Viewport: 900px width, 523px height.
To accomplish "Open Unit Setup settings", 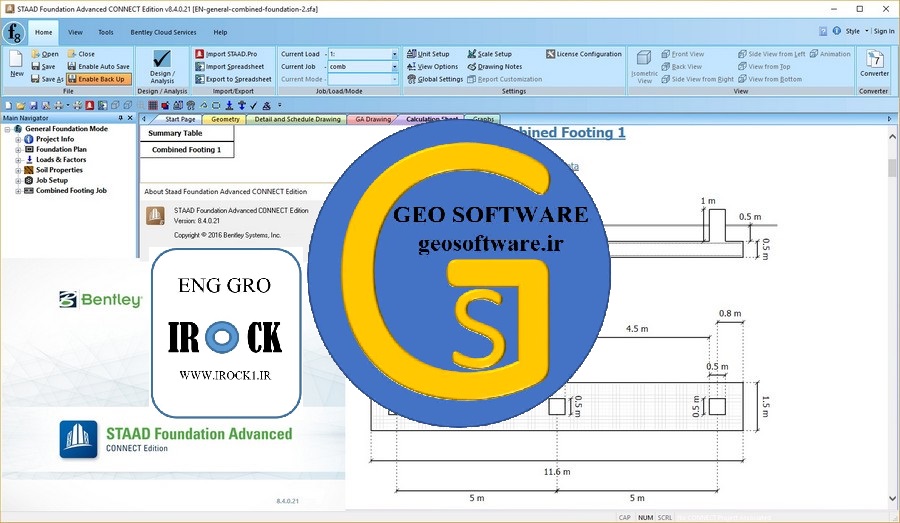I will click(428, 54).
